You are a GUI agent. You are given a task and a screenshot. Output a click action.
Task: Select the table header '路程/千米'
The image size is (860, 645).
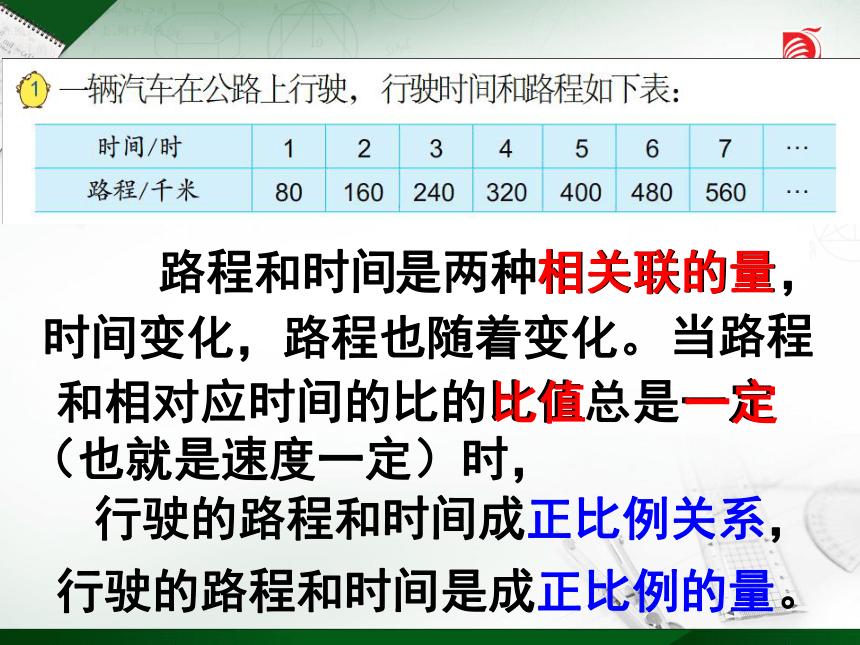click(143, 190)
